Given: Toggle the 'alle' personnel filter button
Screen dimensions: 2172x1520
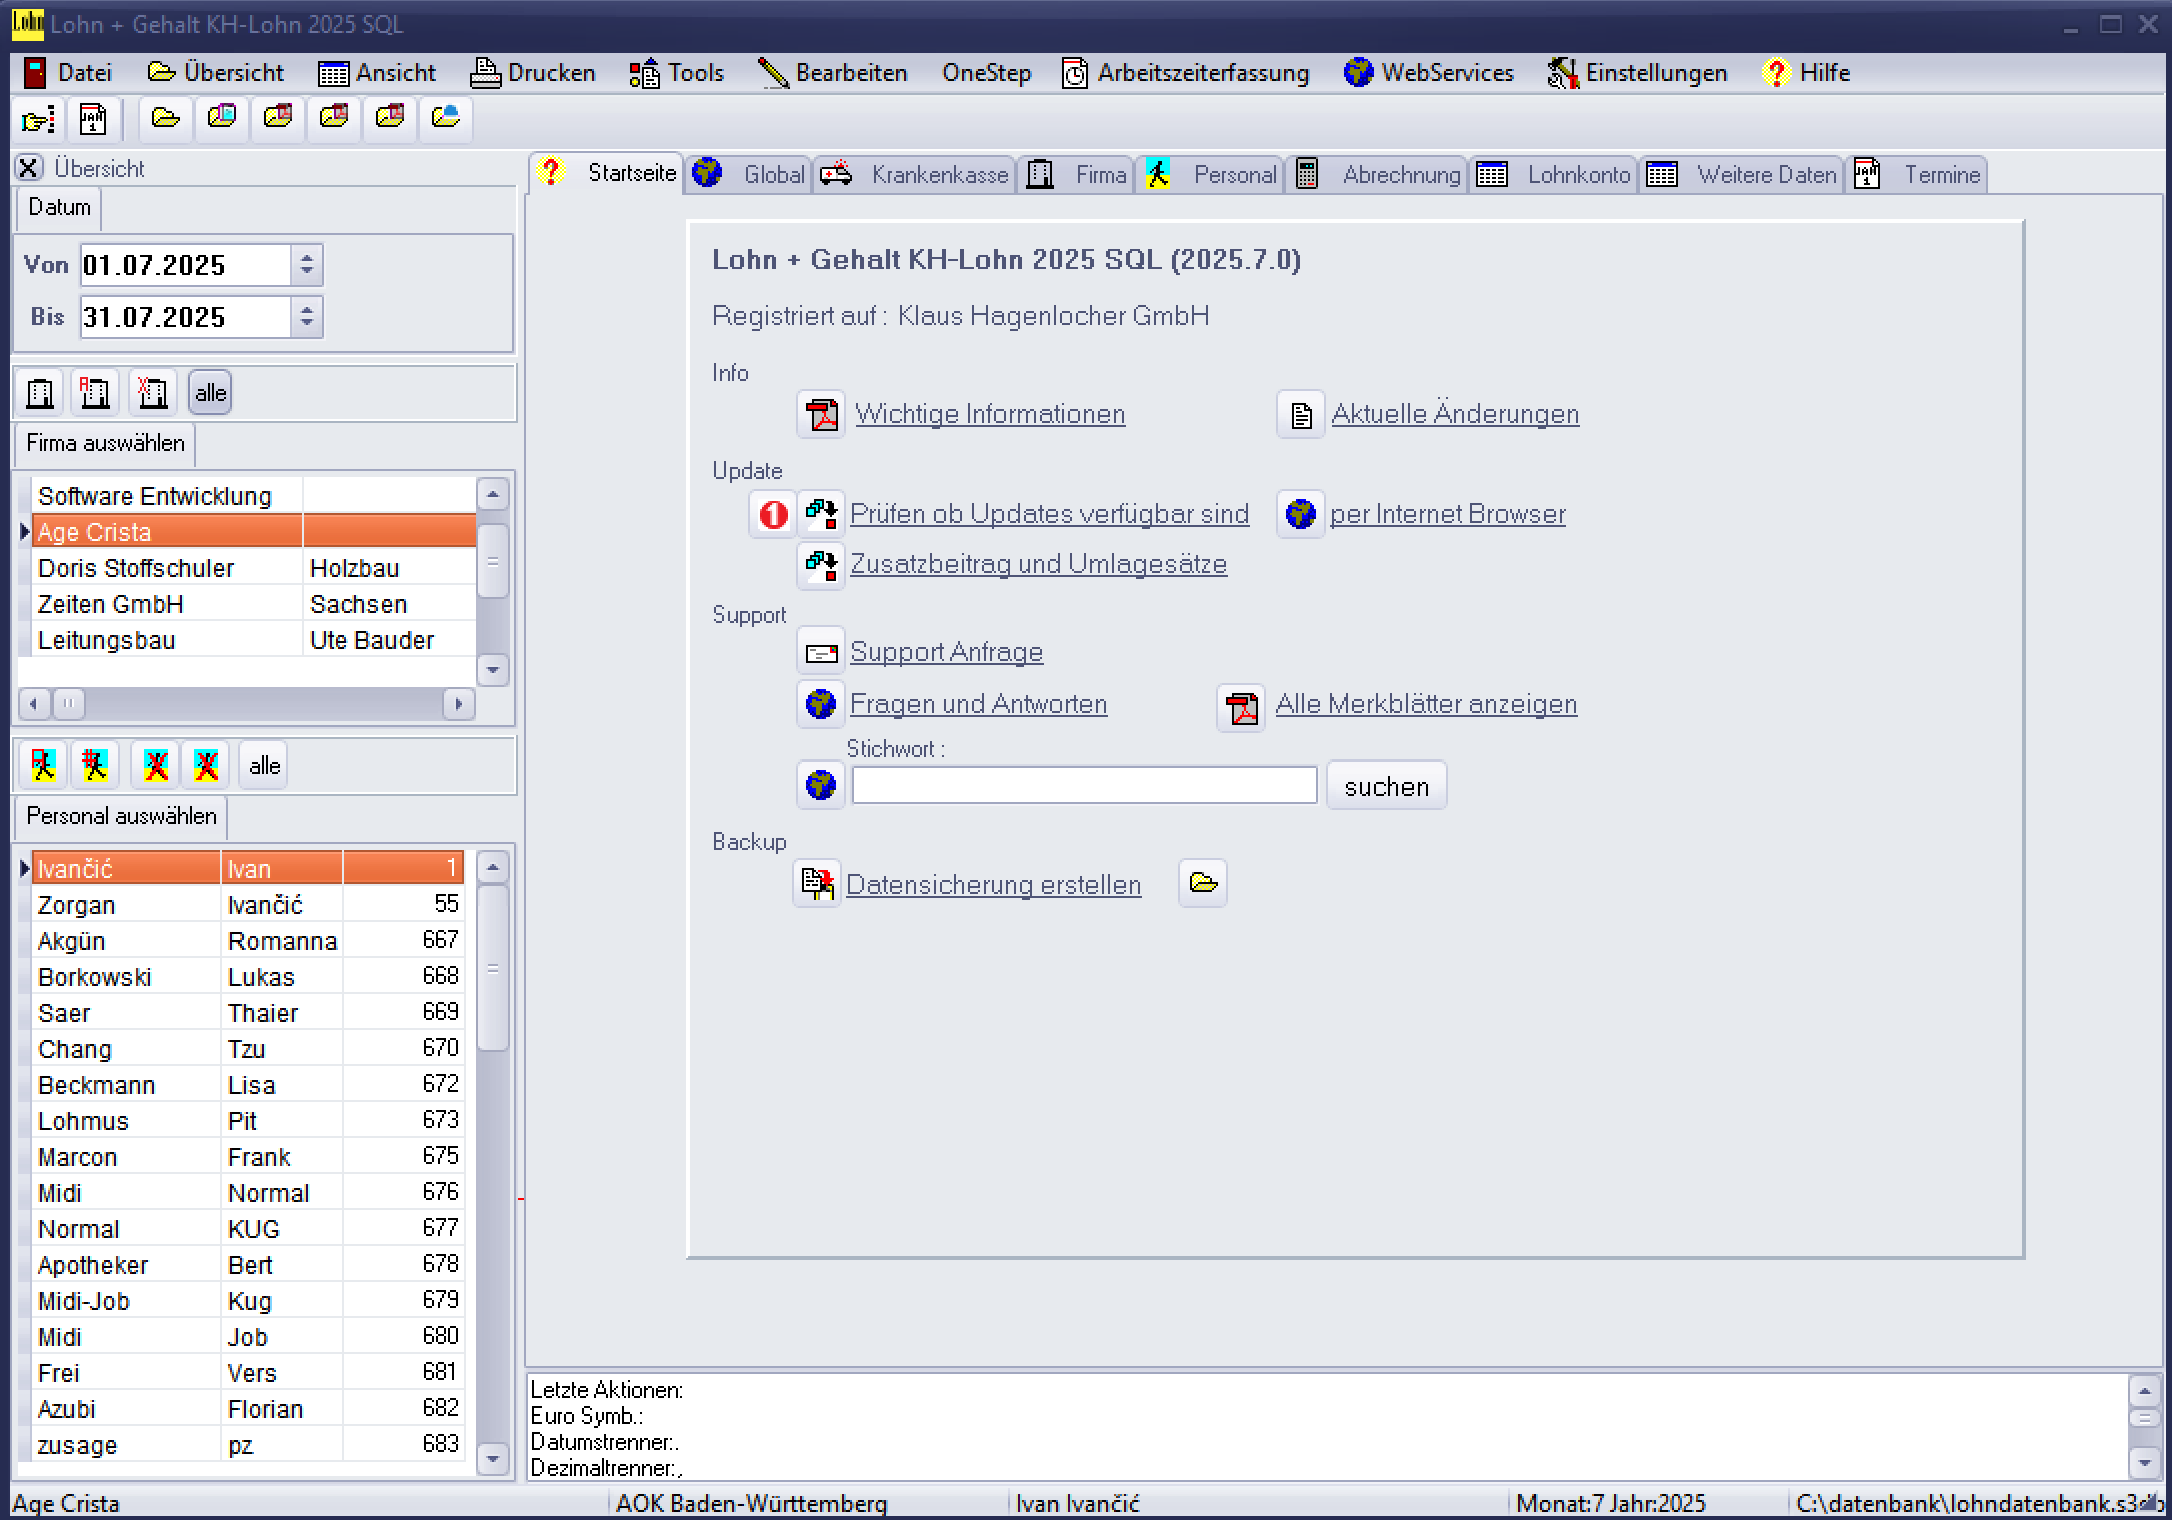Looking at the screenshot, I should pyautogui.click(x=264, y=766).
